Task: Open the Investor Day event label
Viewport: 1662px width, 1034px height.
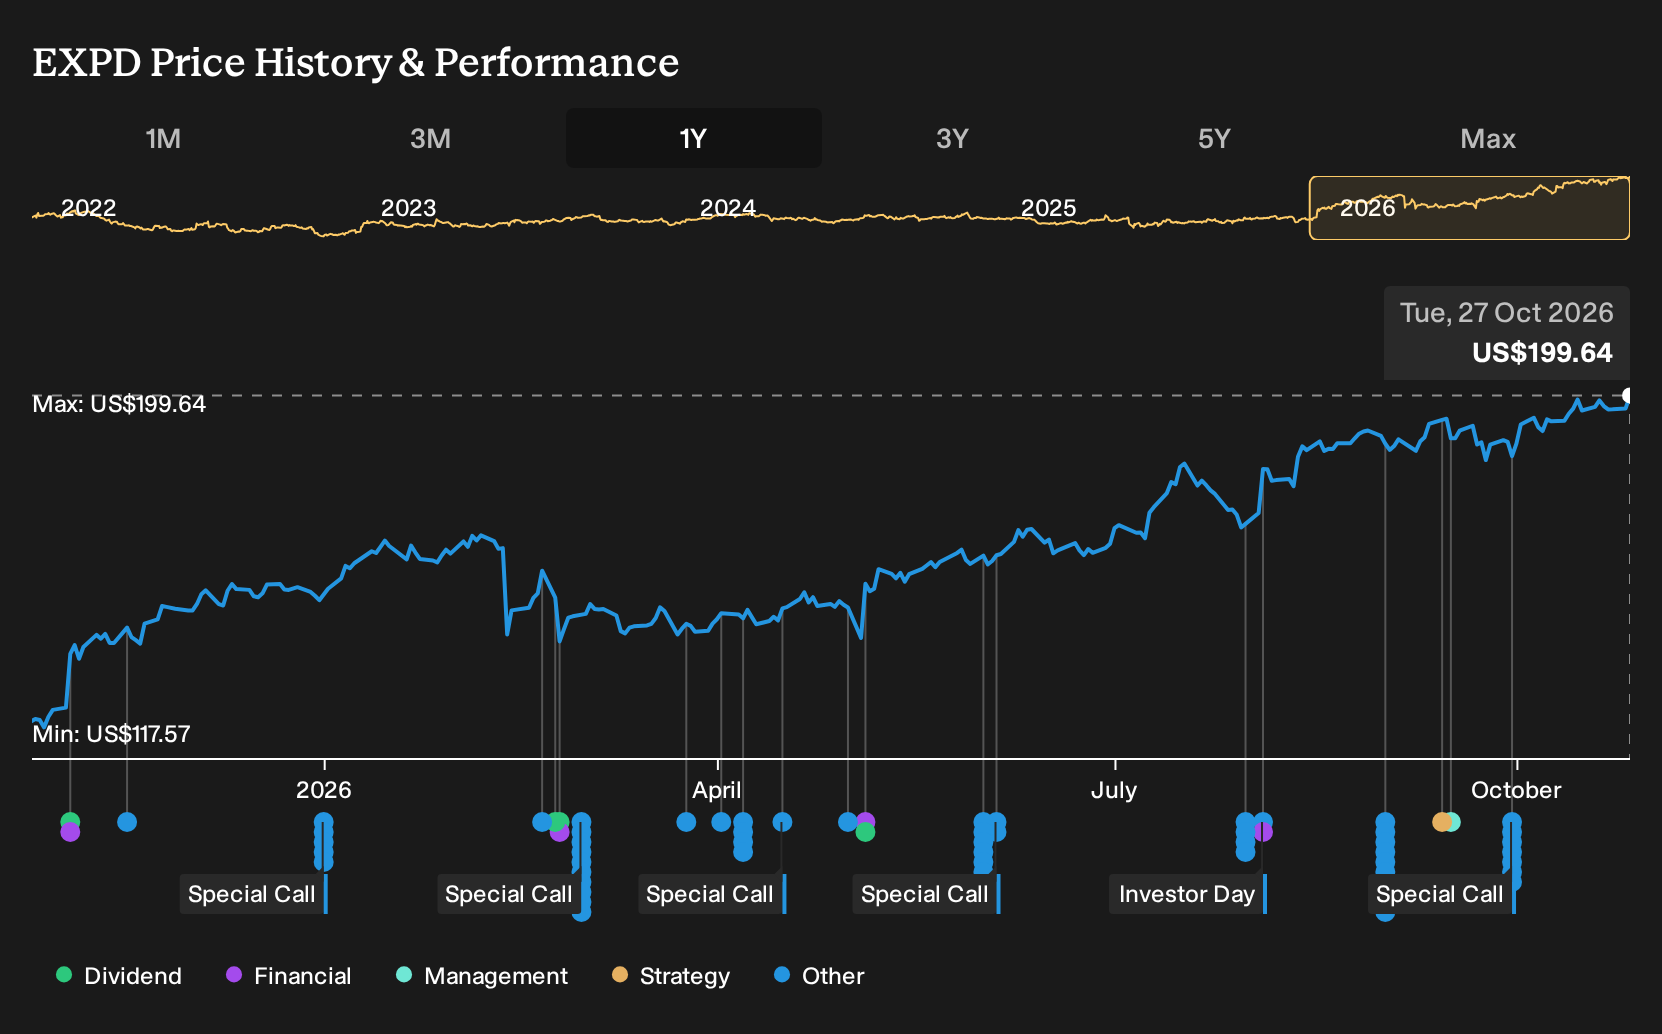Action: 1187,894
